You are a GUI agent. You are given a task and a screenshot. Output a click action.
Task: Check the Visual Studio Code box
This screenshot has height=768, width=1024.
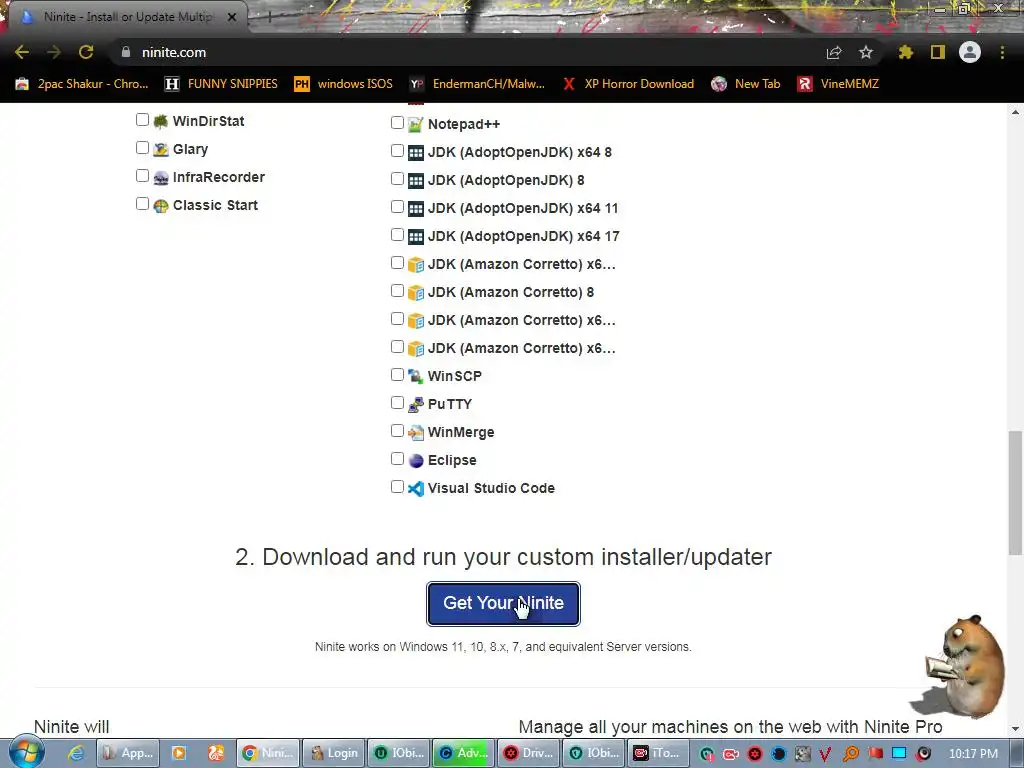(x=397, y=487)
